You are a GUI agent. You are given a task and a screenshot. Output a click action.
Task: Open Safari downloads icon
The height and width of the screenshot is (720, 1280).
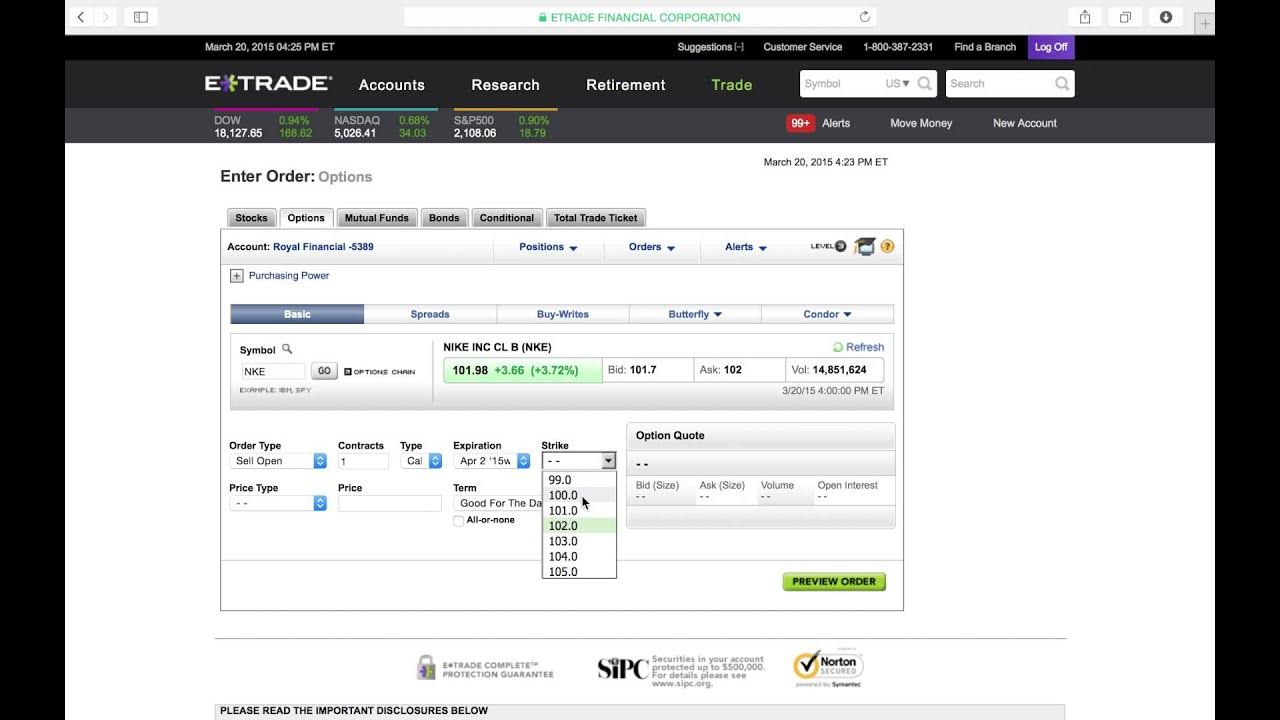pos(1166,17)
